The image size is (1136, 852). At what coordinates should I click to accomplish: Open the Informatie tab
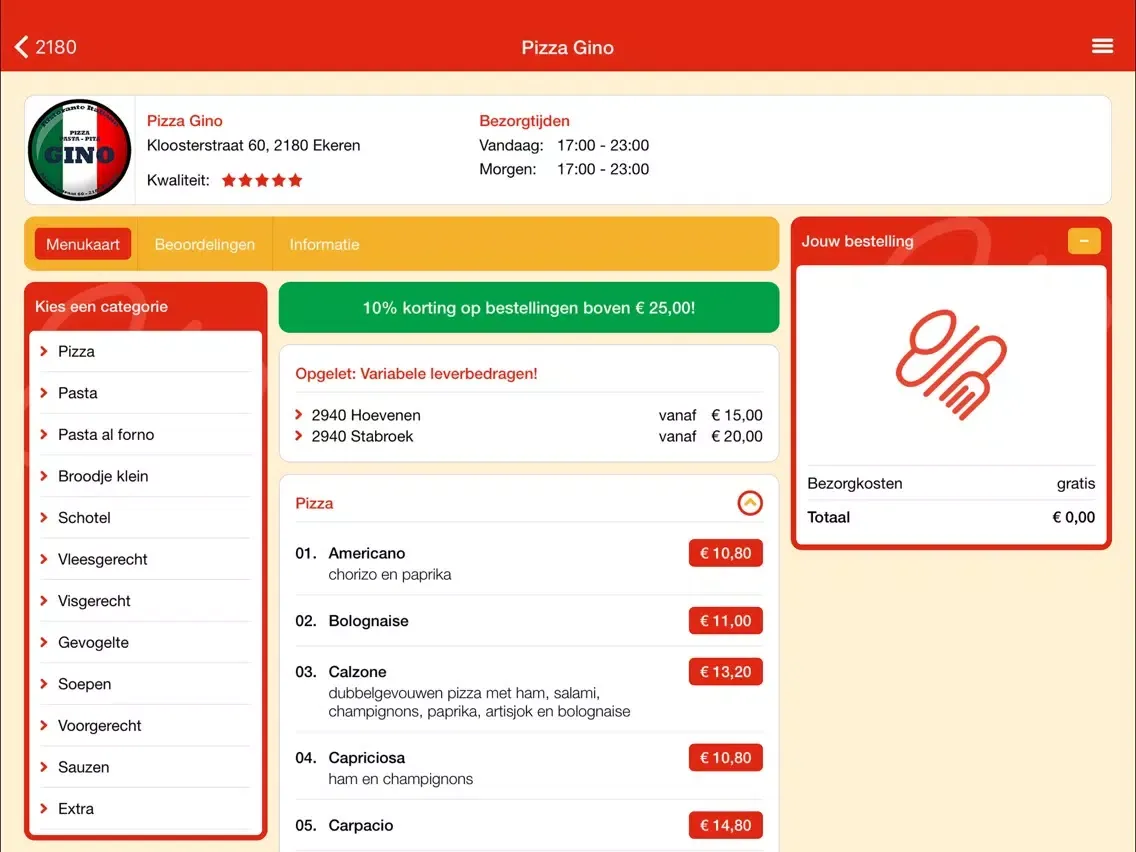pyautogui.click(x=324, y=244)
